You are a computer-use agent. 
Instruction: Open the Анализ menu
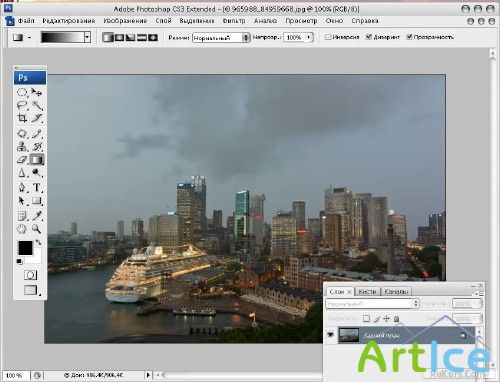coord(265,21)
